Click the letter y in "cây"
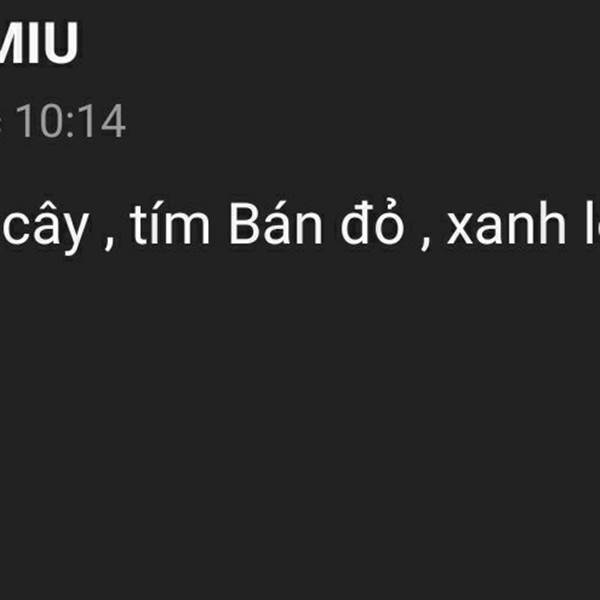 pyautogui.click(x=76, y=232)
